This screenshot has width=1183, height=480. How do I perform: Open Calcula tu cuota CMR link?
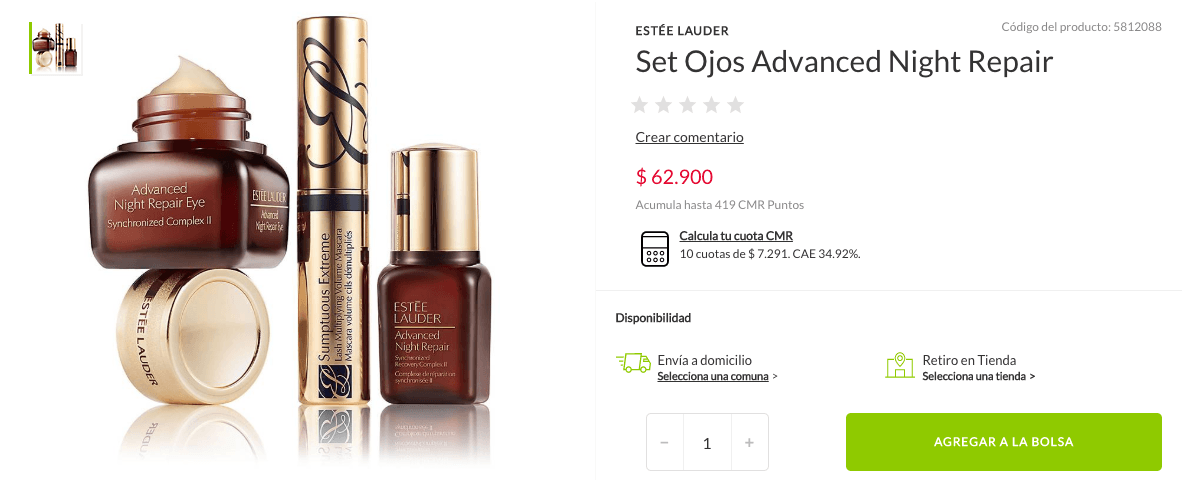coord(736,236)
